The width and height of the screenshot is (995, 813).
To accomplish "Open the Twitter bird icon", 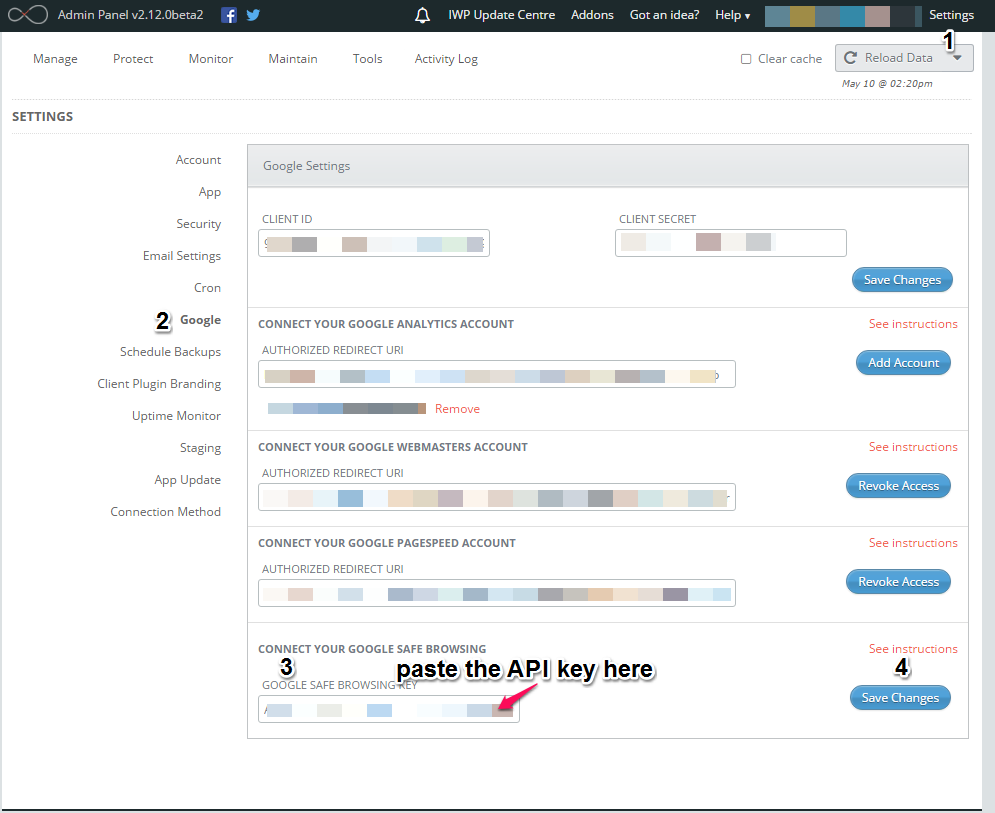I will pos(253,15).
